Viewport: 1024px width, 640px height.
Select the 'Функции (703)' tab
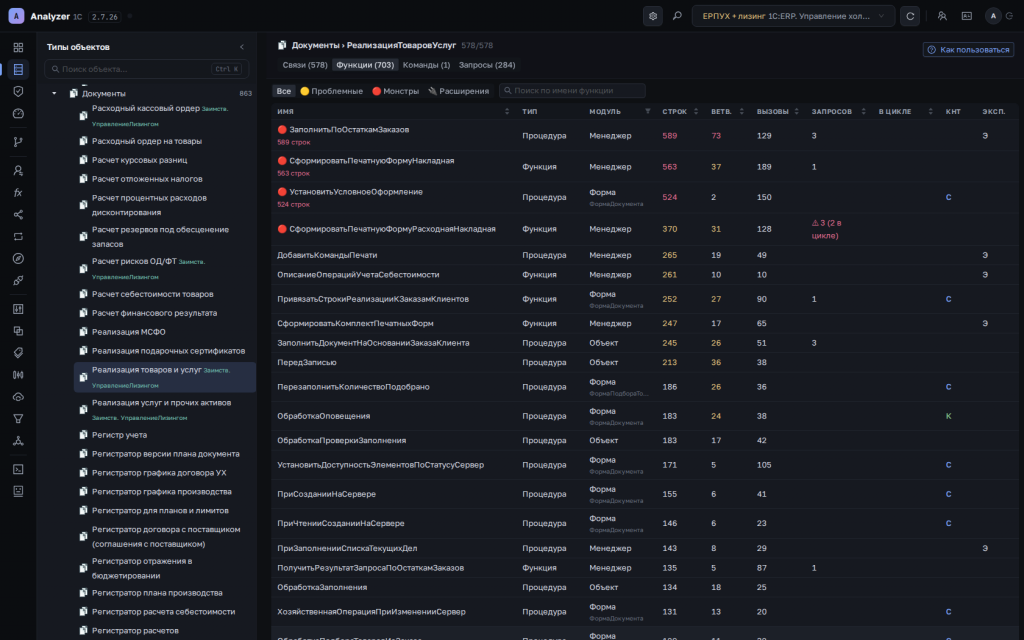[x=365, y=65]
